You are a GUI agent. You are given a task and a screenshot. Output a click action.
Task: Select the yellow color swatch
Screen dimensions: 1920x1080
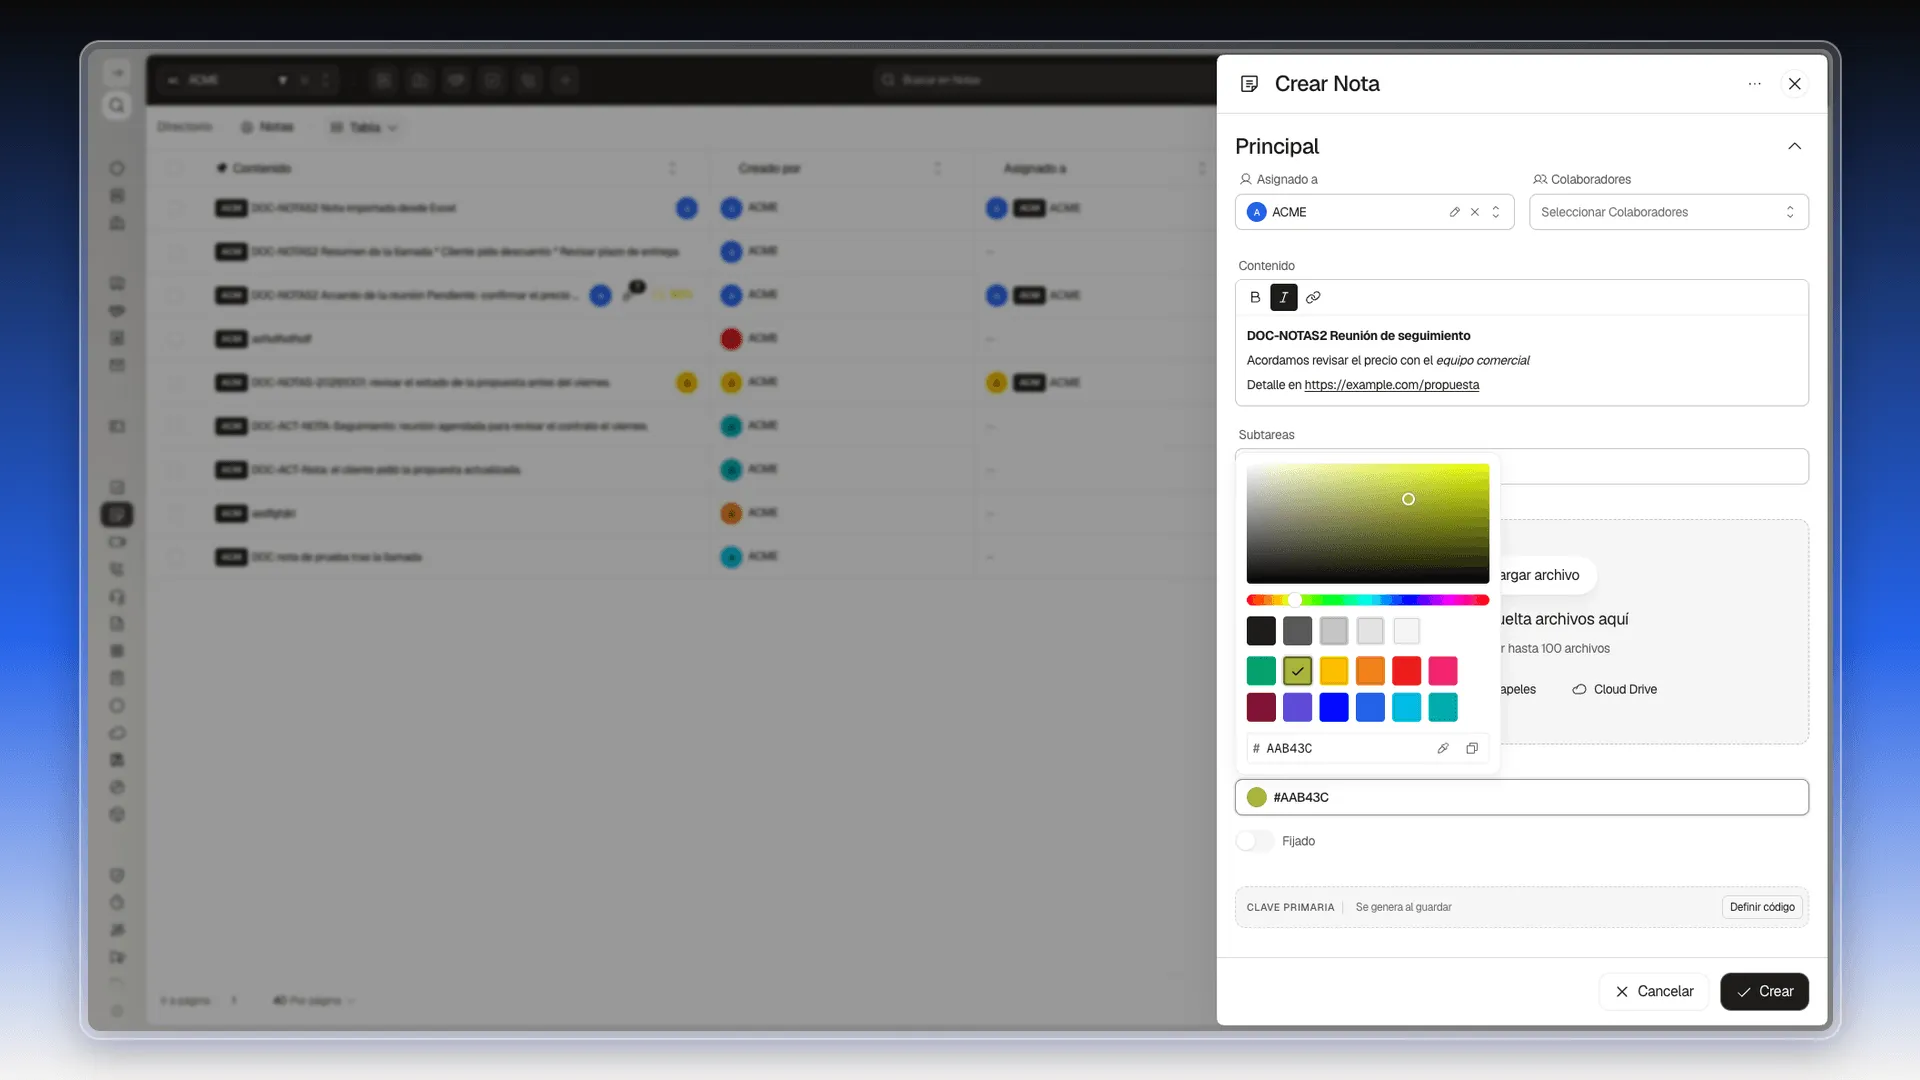tap(1334, 671)
